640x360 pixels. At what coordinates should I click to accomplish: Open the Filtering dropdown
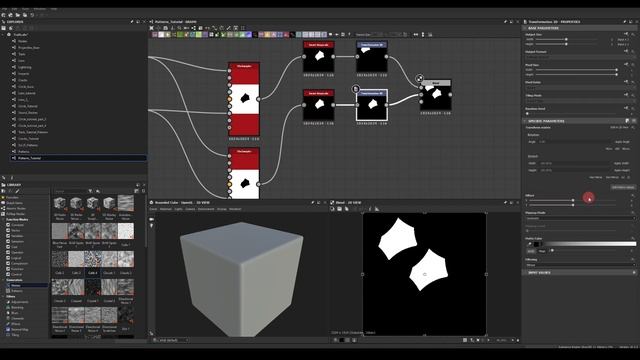point(580,265)
